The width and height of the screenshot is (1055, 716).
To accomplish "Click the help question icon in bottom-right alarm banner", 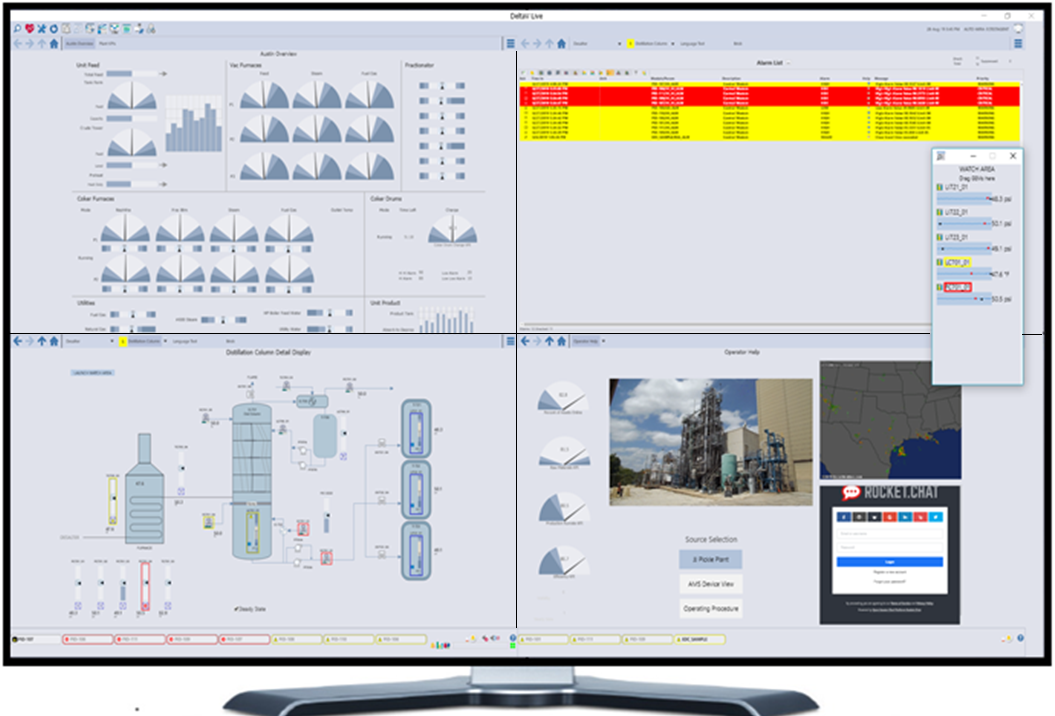I will coord(1020,638).
